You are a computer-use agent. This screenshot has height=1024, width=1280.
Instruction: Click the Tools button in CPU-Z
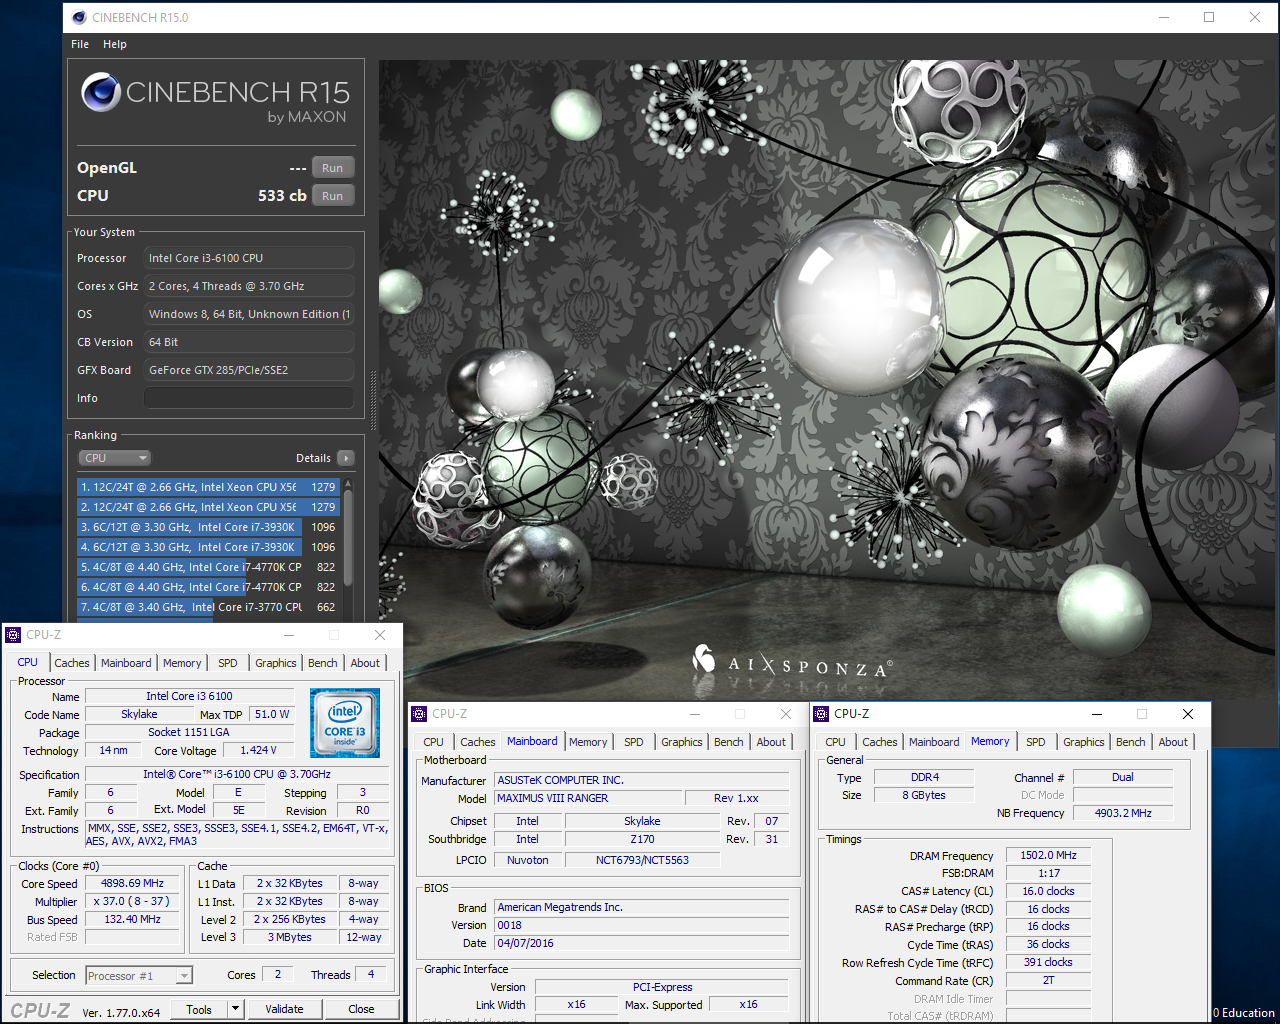[x=199, y=1009]
